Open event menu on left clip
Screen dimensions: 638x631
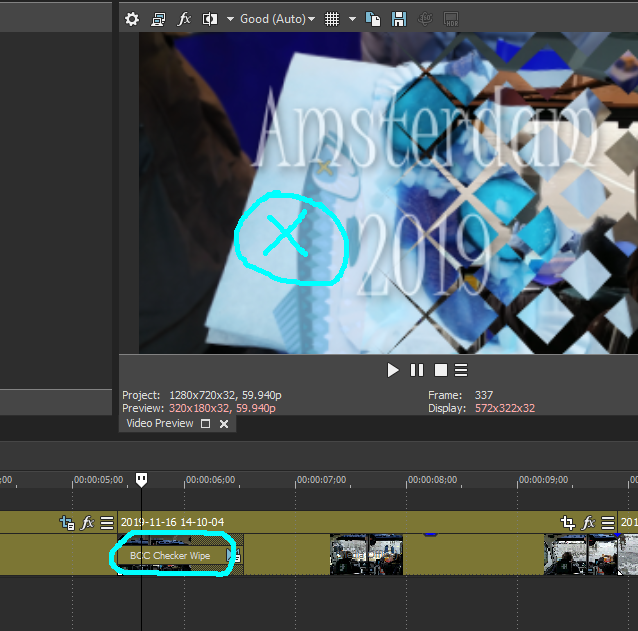[107, 523]
